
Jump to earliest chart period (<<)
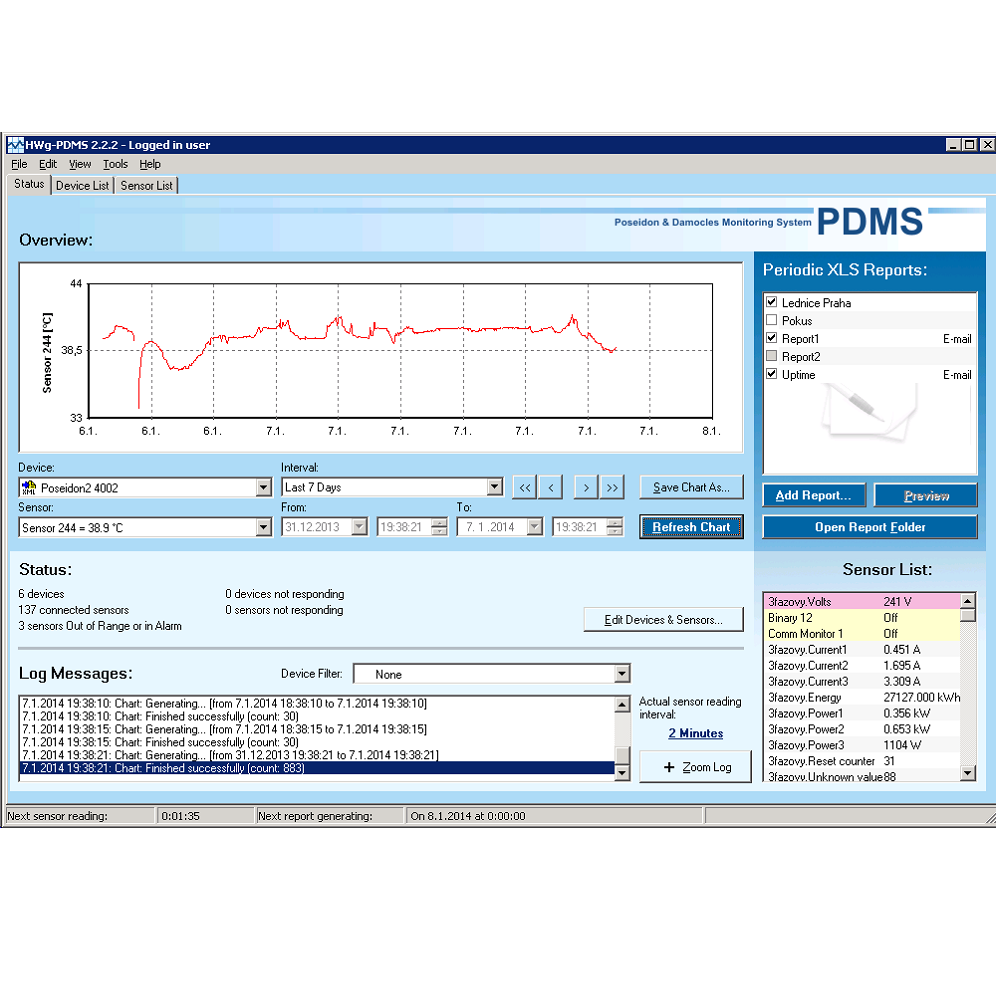click(524, 487)
